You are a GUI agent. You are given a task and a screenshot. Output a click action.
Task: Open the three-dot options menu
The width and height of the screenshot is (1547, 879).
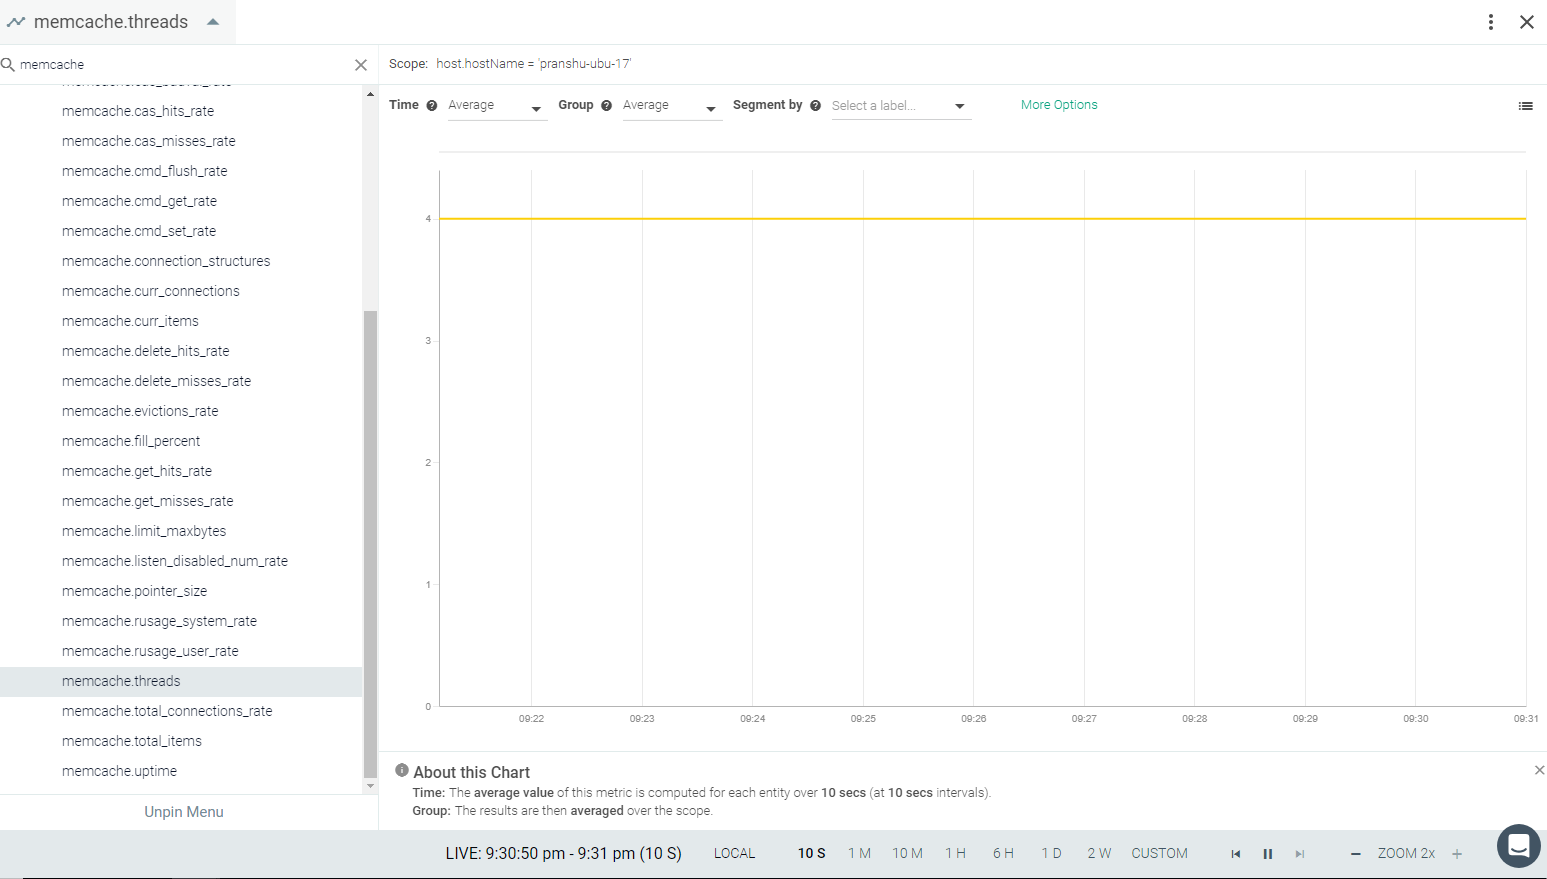(1490, 22)
